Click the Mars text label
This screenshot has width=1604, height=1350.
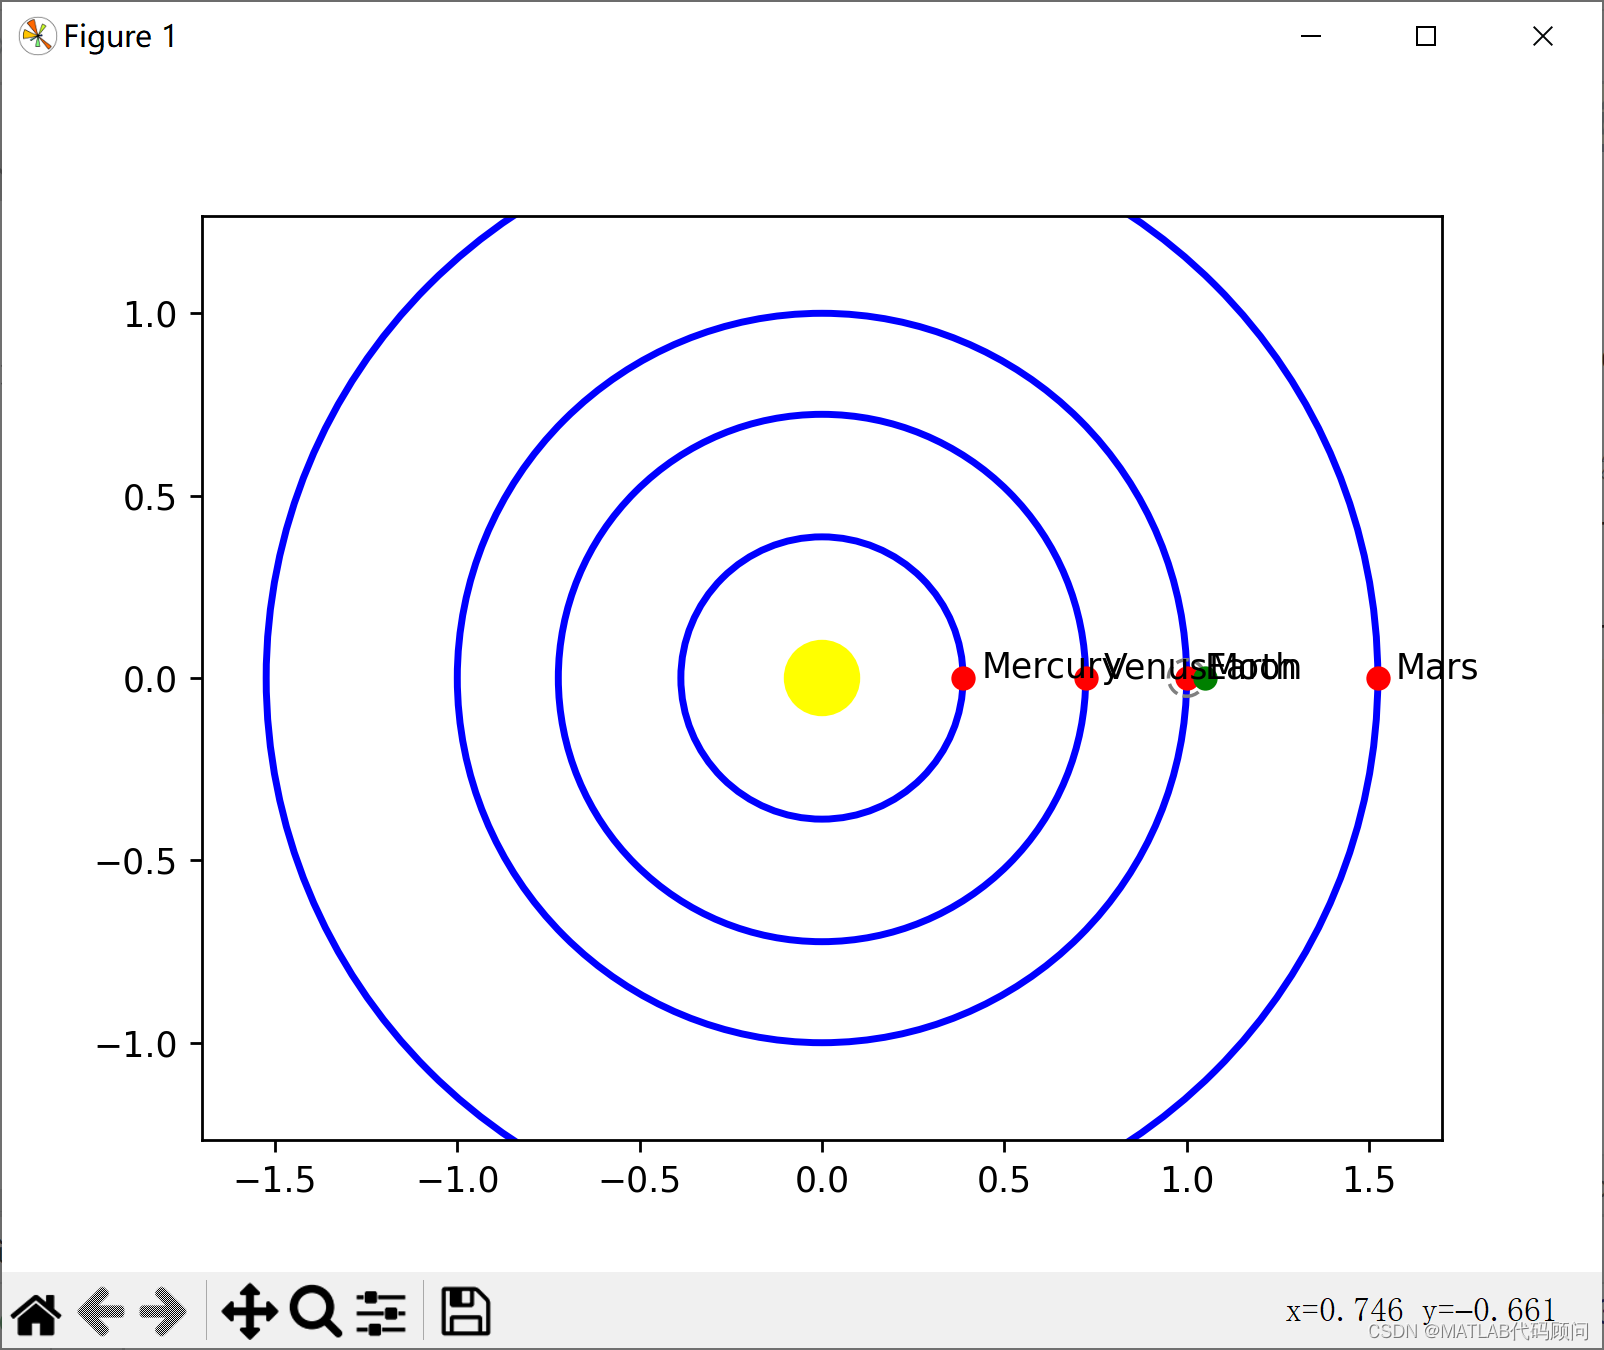point(1438,666)
